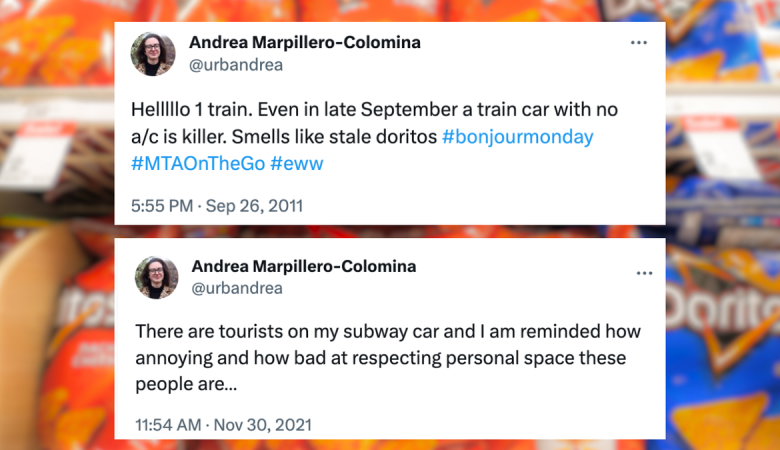The width and height of the screenshot is (780, 450).
Task: Open more options on the Nov 30, 2021 tweet
Action: (644, 273)
